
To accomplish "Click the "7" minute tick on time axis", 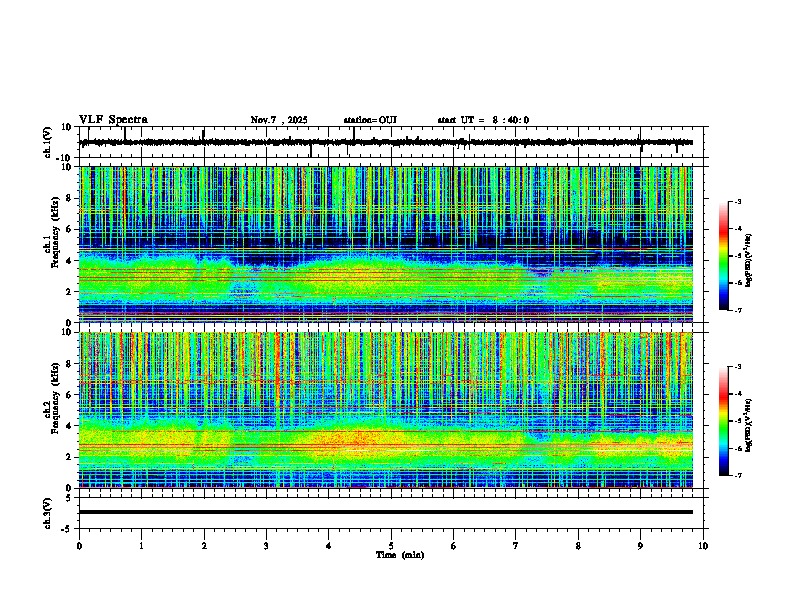I will click(516, 546).
